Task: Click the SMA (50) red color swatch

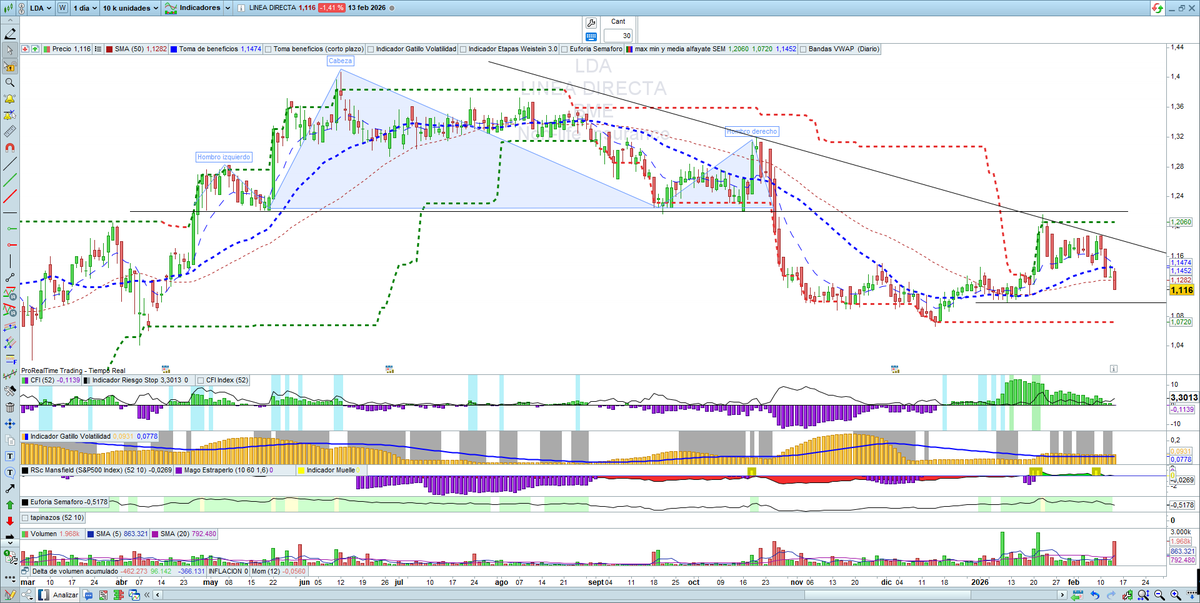Action: pos(109,49)
